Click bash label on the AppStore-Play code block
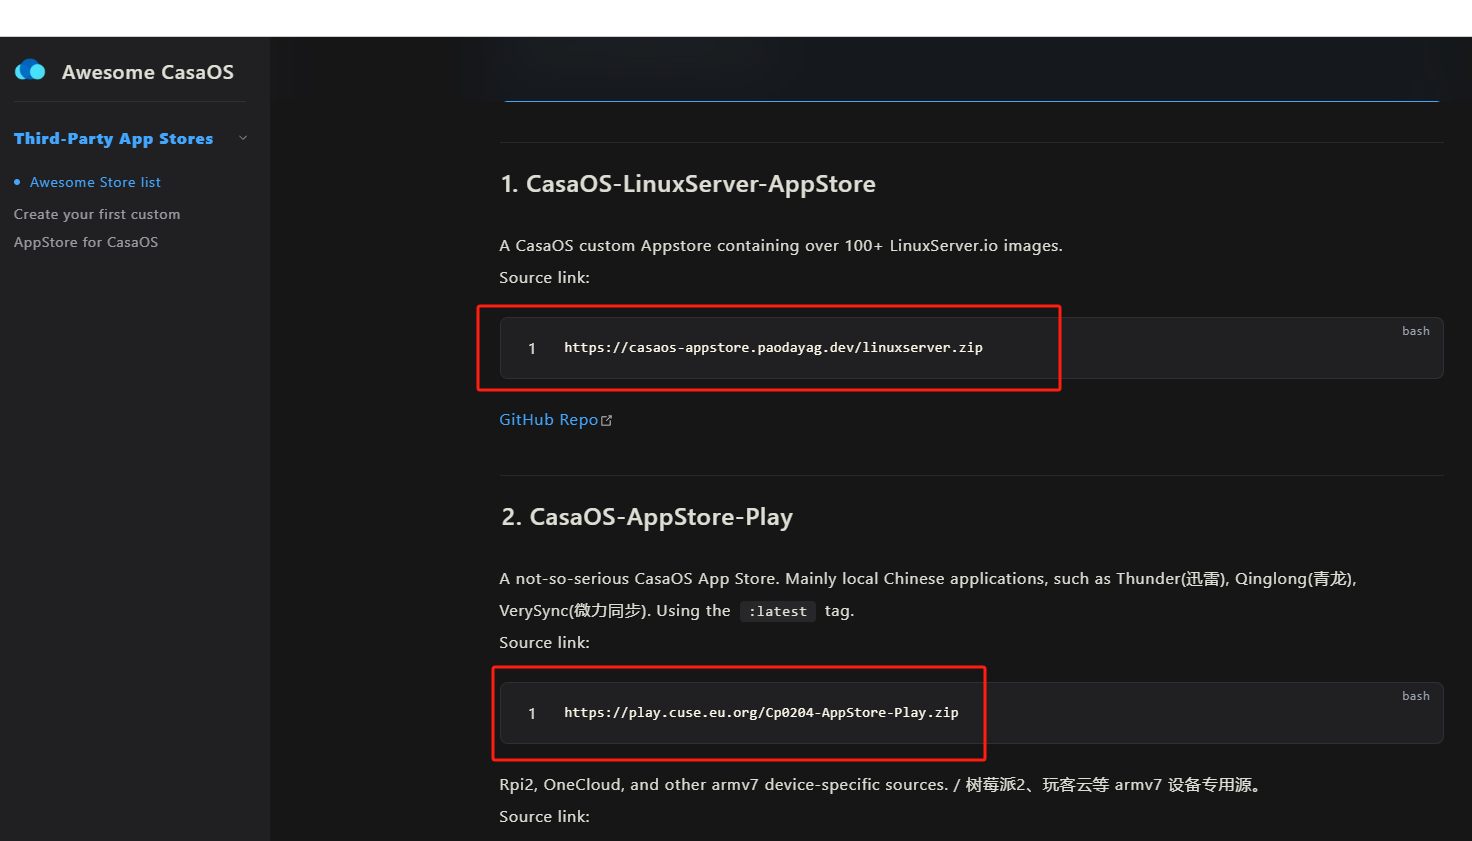 pyautogui.click(x=1415, y=696)
